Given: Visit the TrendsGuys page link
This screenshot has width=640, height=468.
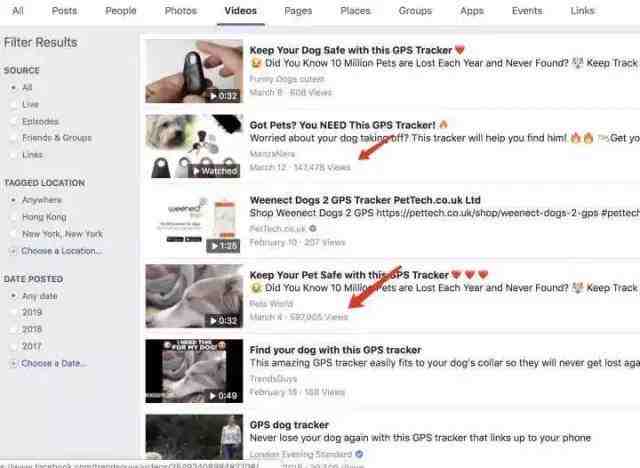Looking at the screenshot, I should click(x=273, y=379).
